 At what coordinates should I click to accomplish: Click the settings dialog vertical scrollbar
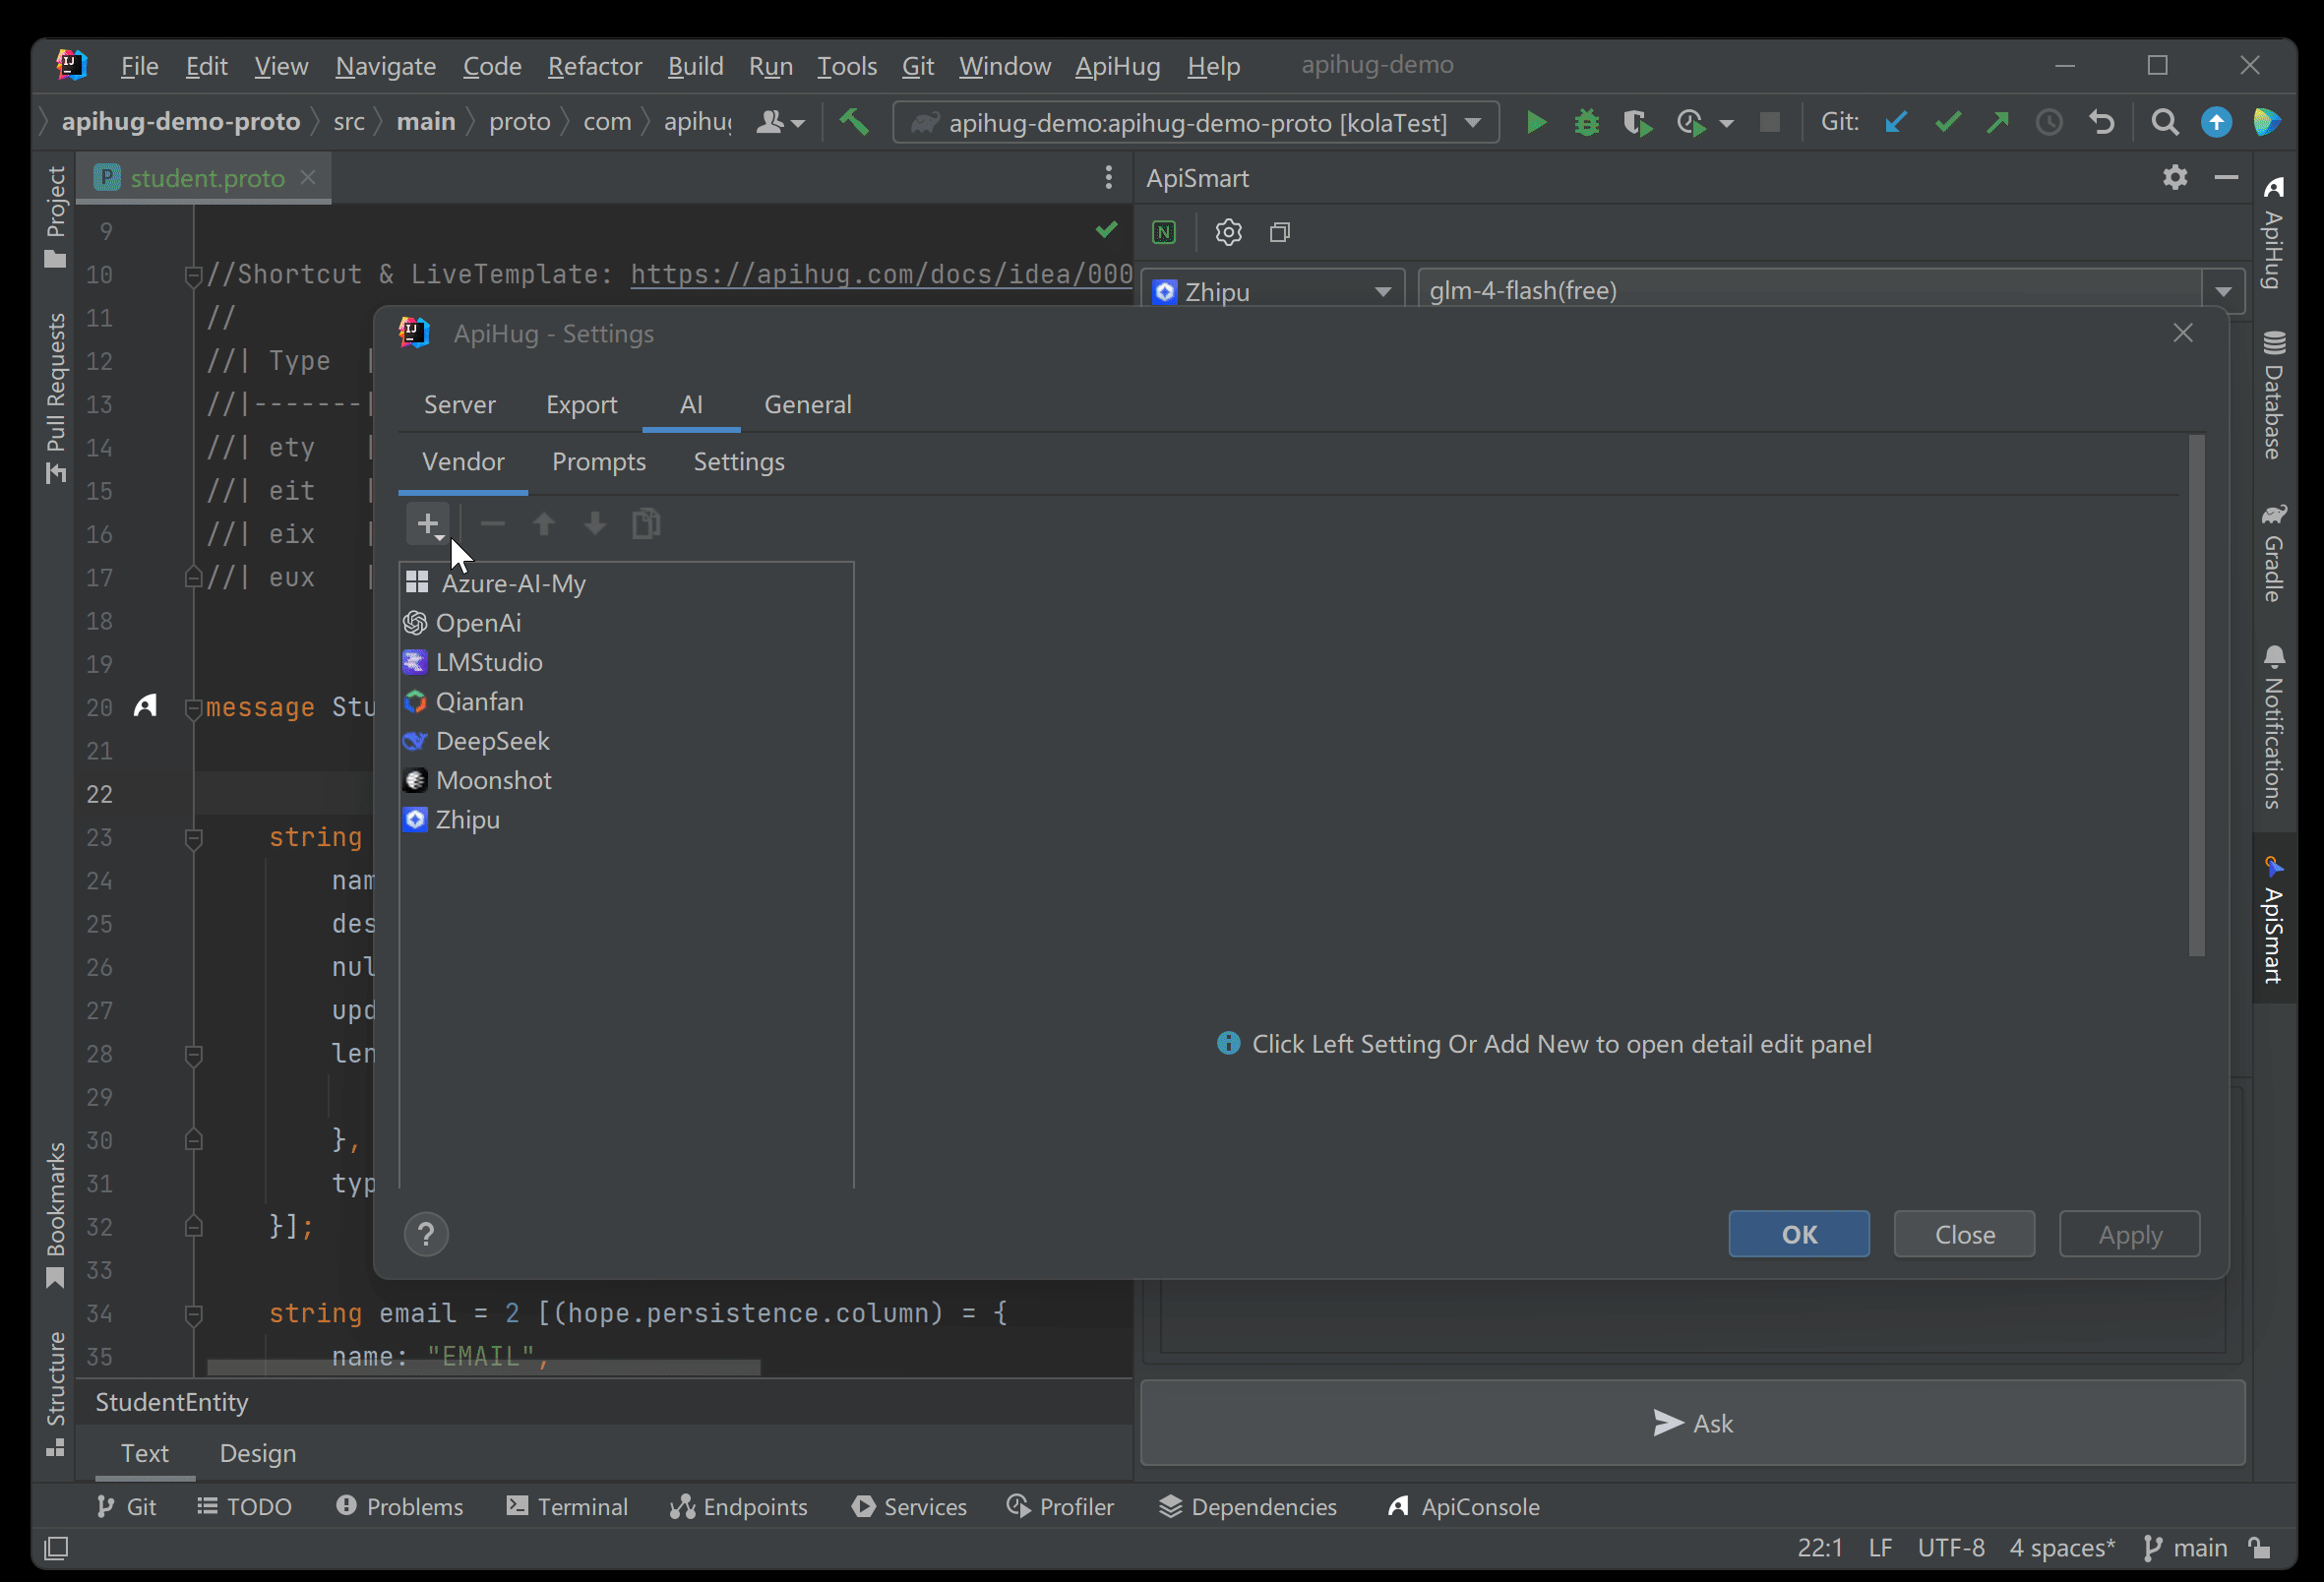[2196, 696]
